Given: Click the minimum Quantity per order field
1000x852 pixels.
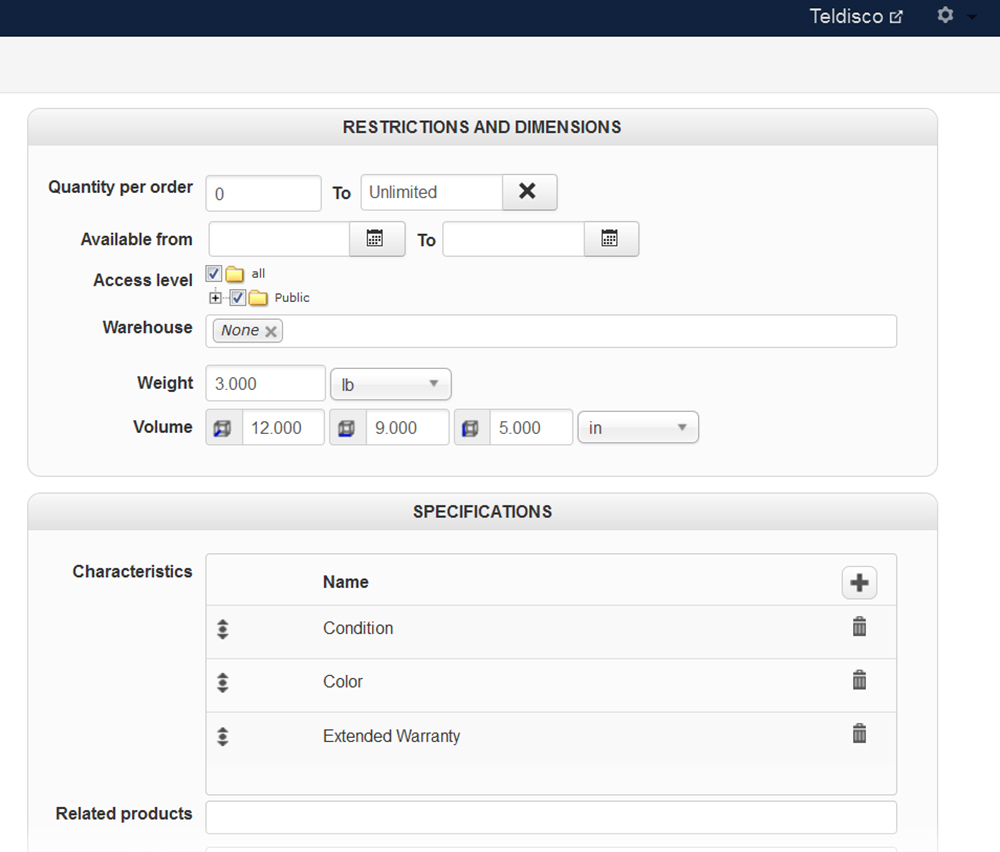Looking at the screenshot, I should [x=263, y=193].
